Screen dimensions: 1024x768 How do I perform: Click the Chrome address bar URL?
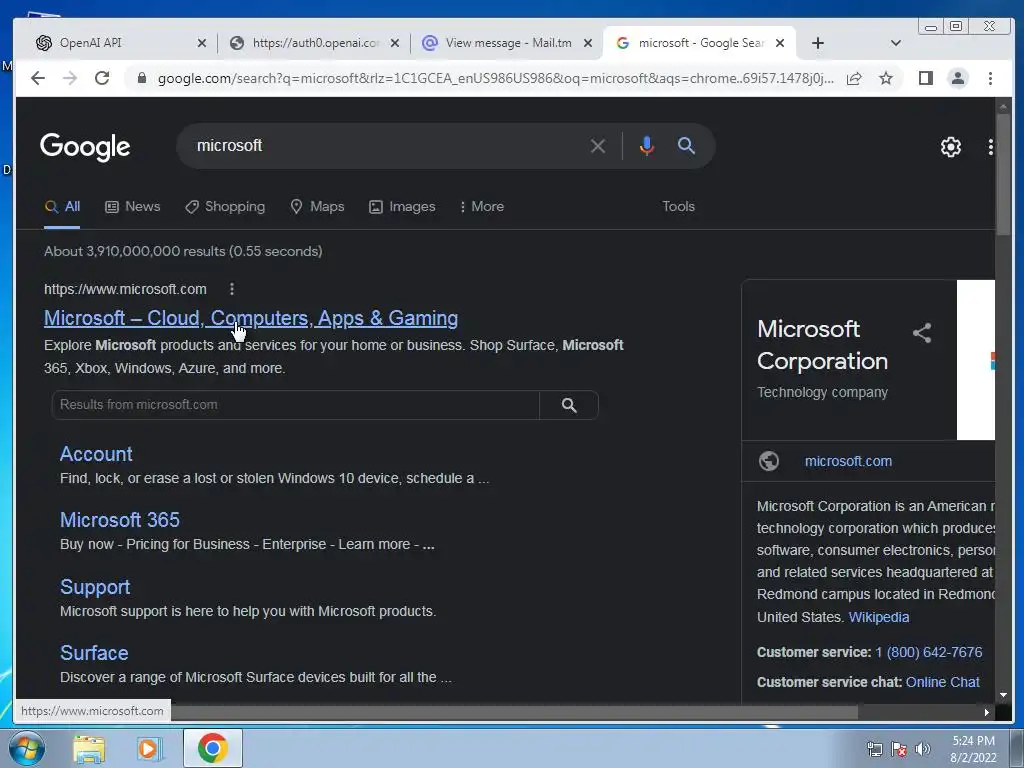(495, 78)
